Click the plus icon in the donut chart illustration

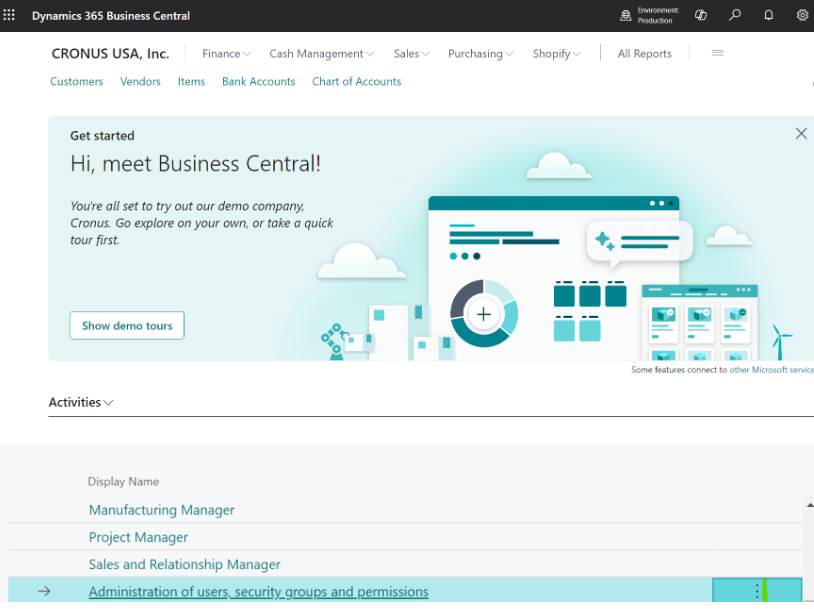(x=484, y=314)
